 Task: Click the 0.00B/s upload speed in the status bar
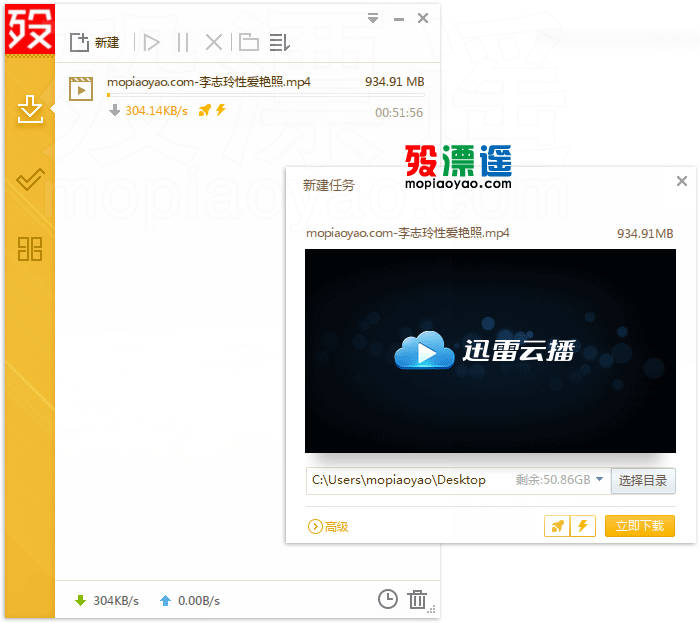point(199,601)
